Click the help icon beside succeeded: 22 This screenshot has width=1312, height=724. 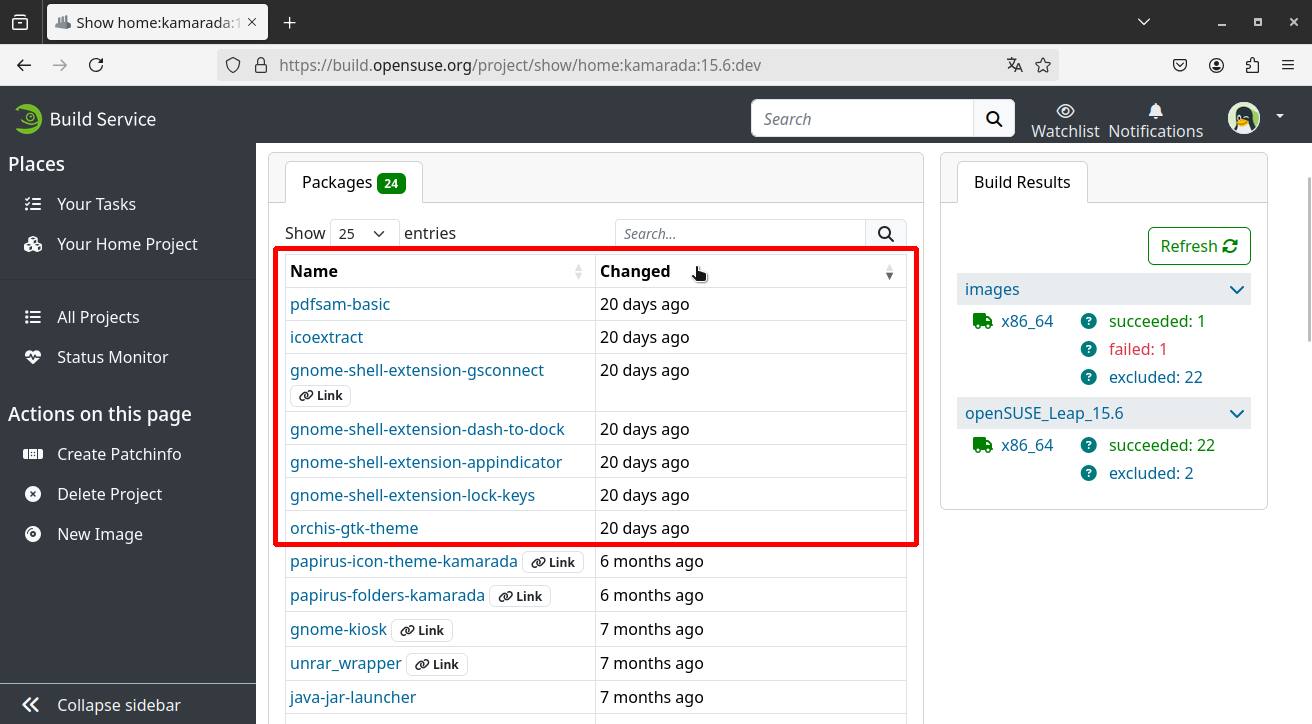coord(1089,445)
